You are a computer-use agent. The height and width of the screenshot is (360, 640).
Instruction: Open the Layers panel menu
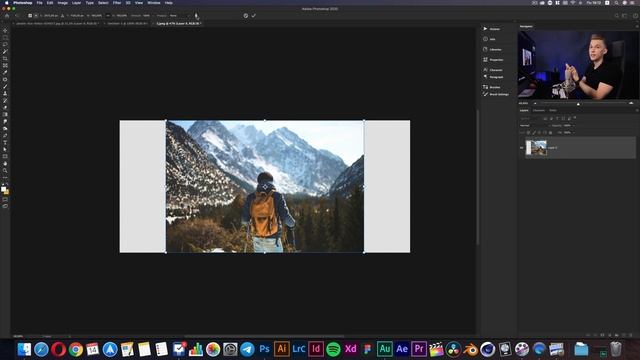pyautogui.click(x=637, y=110)
